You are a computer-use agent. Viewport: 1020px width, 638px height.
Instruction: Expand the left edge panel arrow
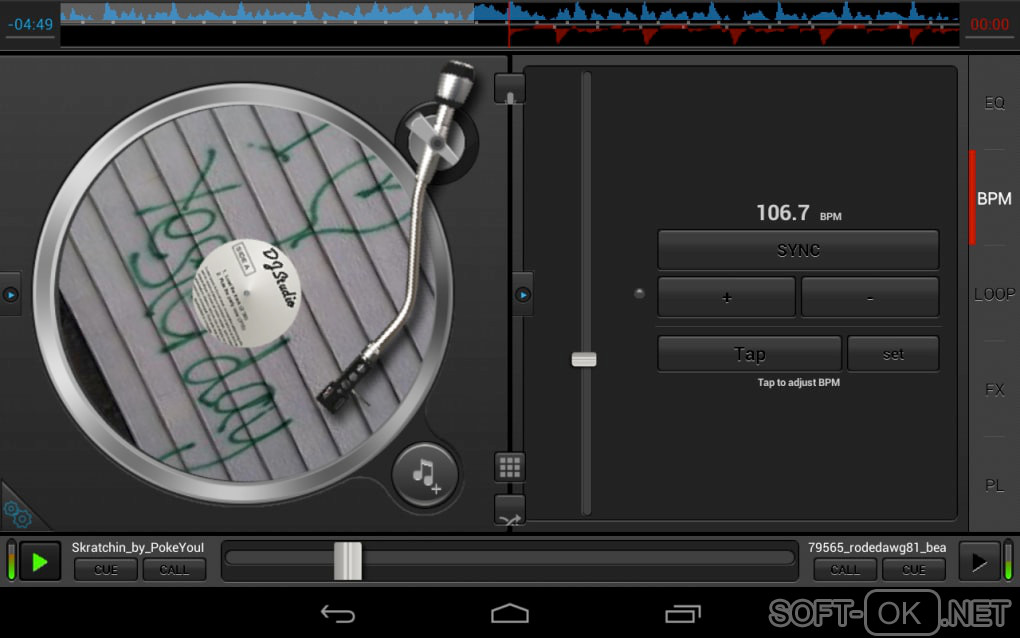tap(10, 295)
